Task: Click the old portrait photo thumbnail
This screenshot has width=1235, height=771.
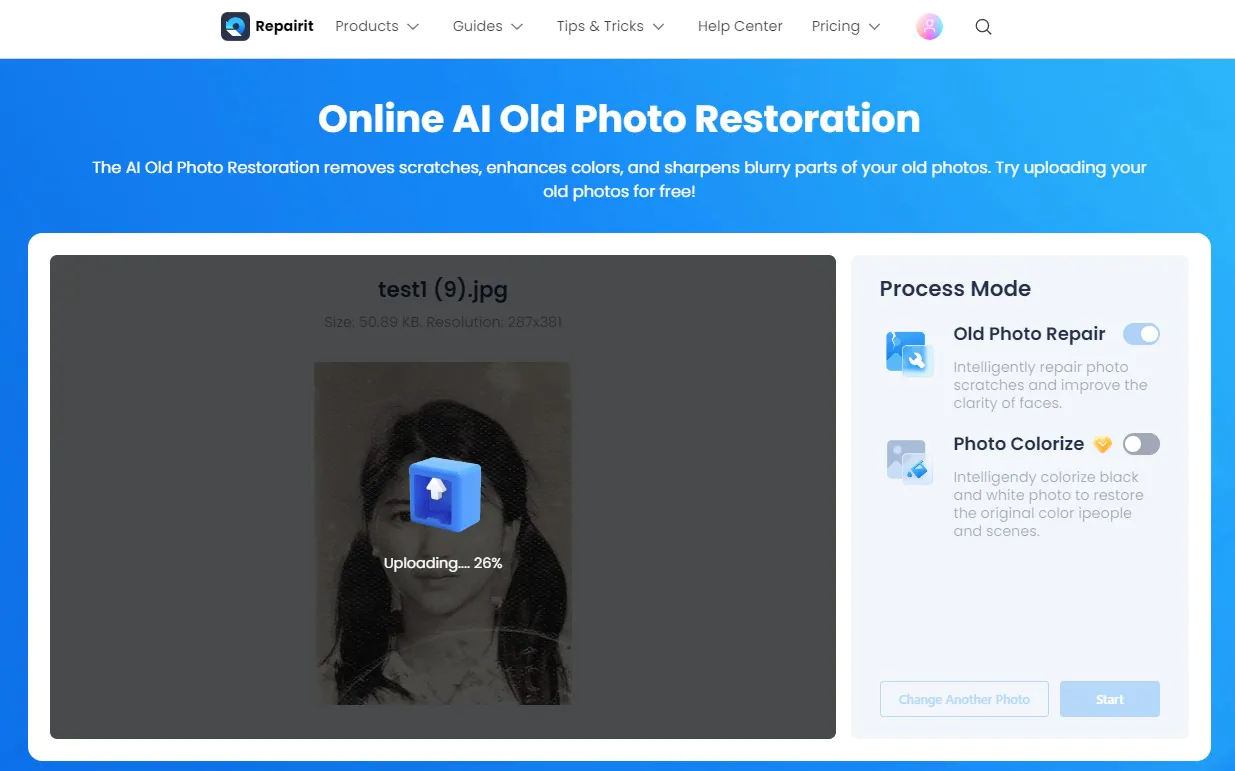Action: tap(442, 533)
